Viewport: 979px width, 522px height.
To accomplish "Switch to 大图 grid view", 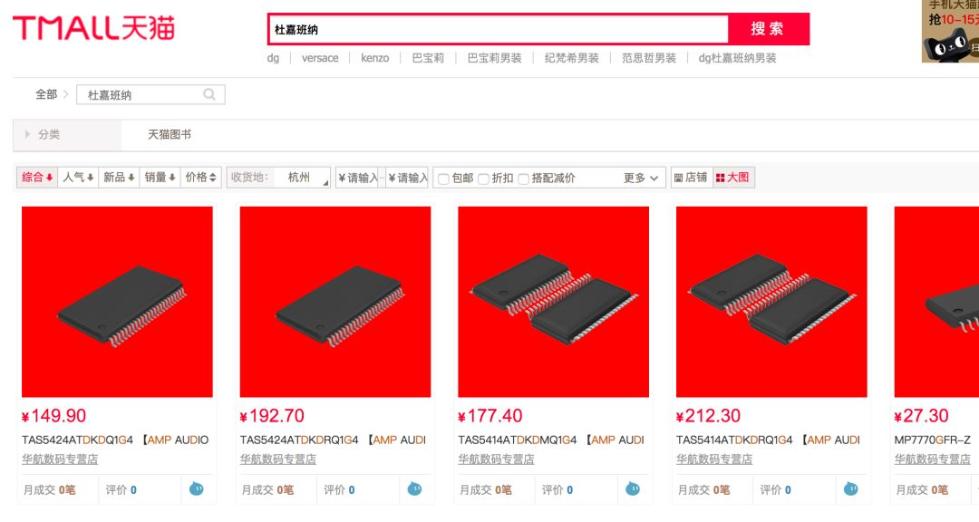I will 733,177.
